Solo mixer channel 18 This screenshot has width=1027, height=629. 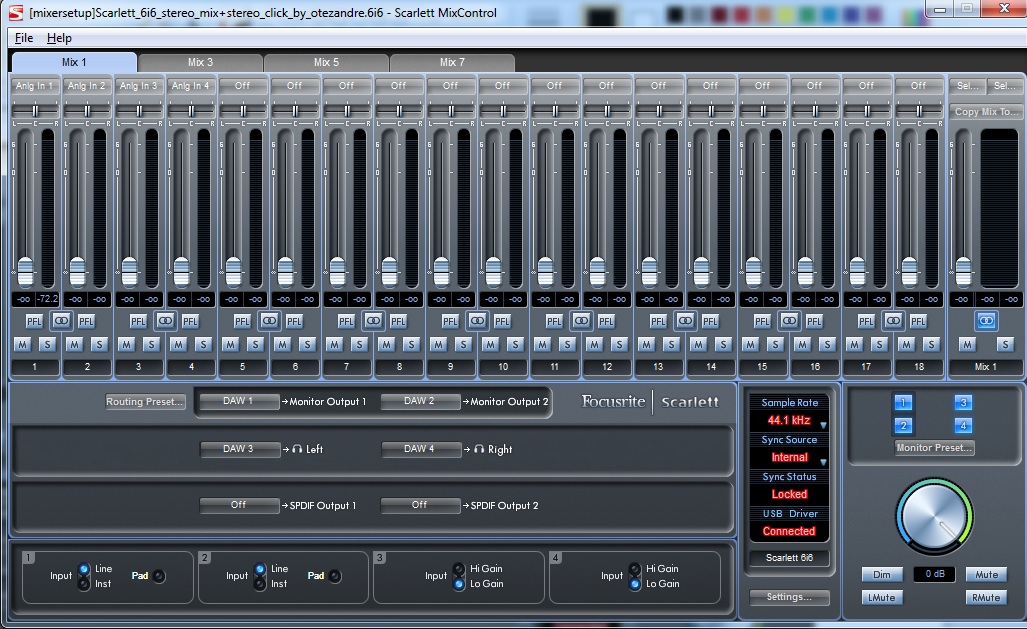(x=931, y=344)
